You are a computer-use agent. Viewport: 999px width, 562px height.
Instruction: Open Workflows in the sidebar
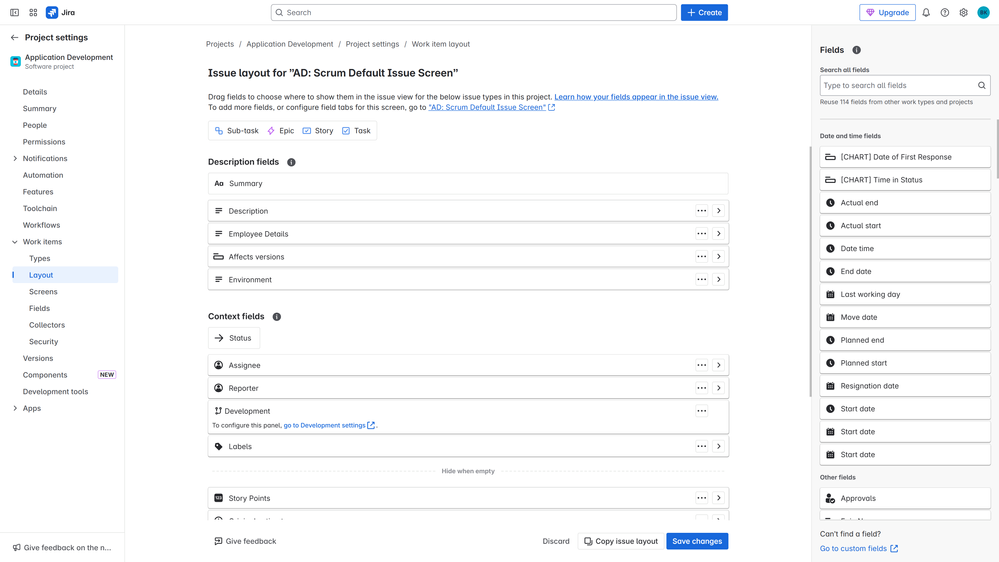tap(41, 225)
